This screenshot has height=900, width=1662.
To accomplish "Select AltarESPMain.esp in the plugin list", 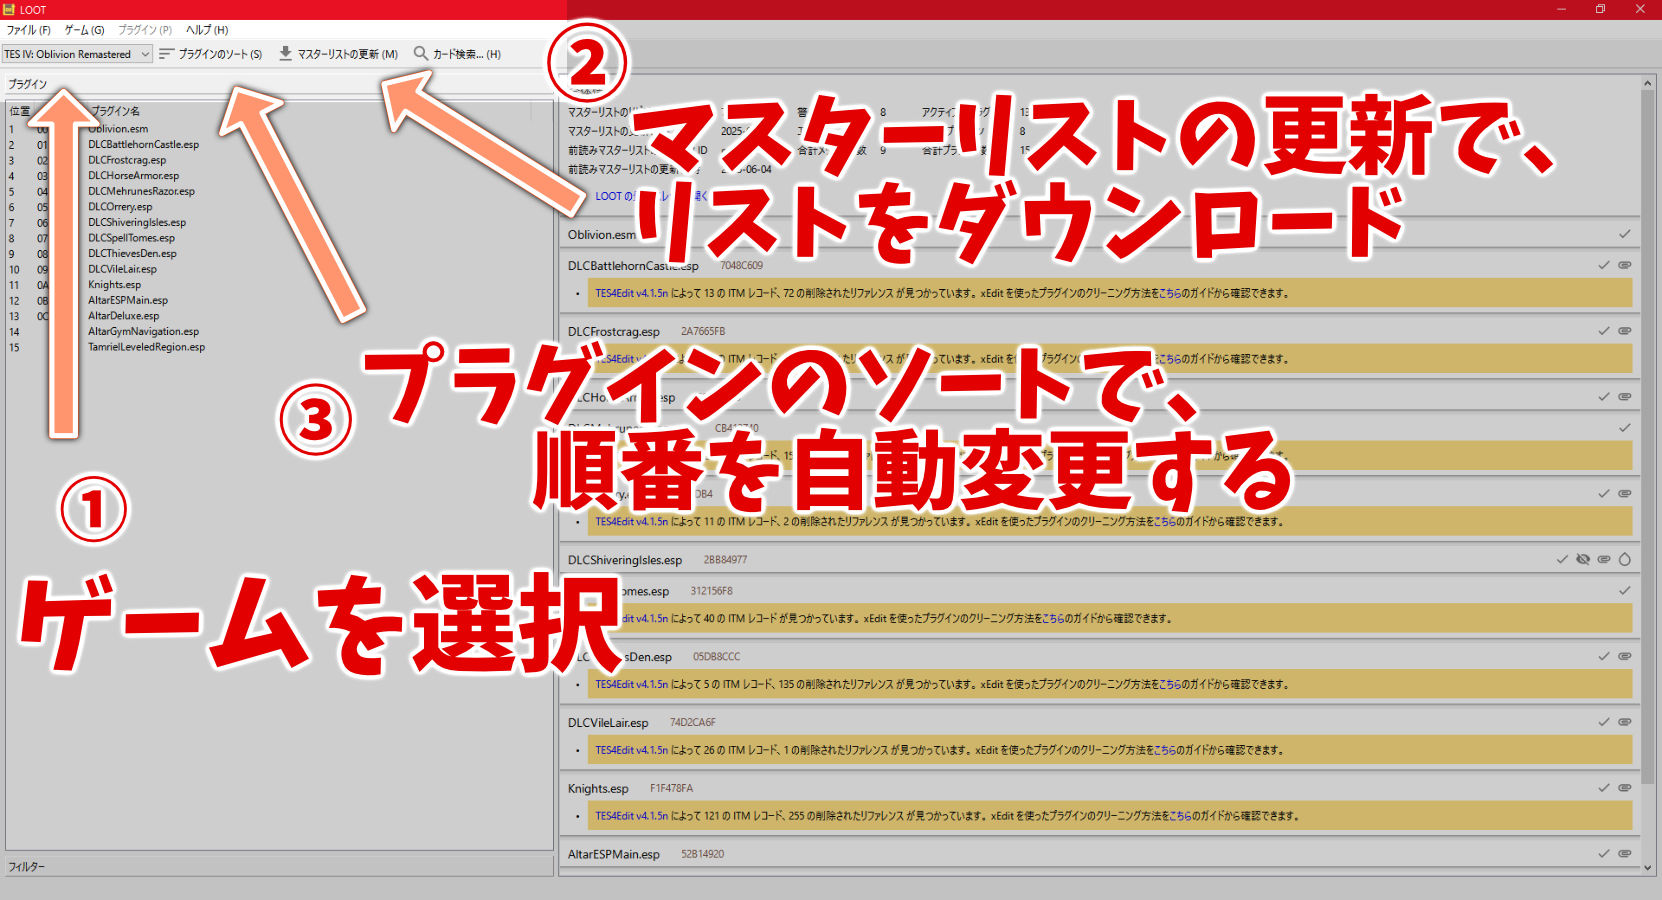I will tap(128, 300).
